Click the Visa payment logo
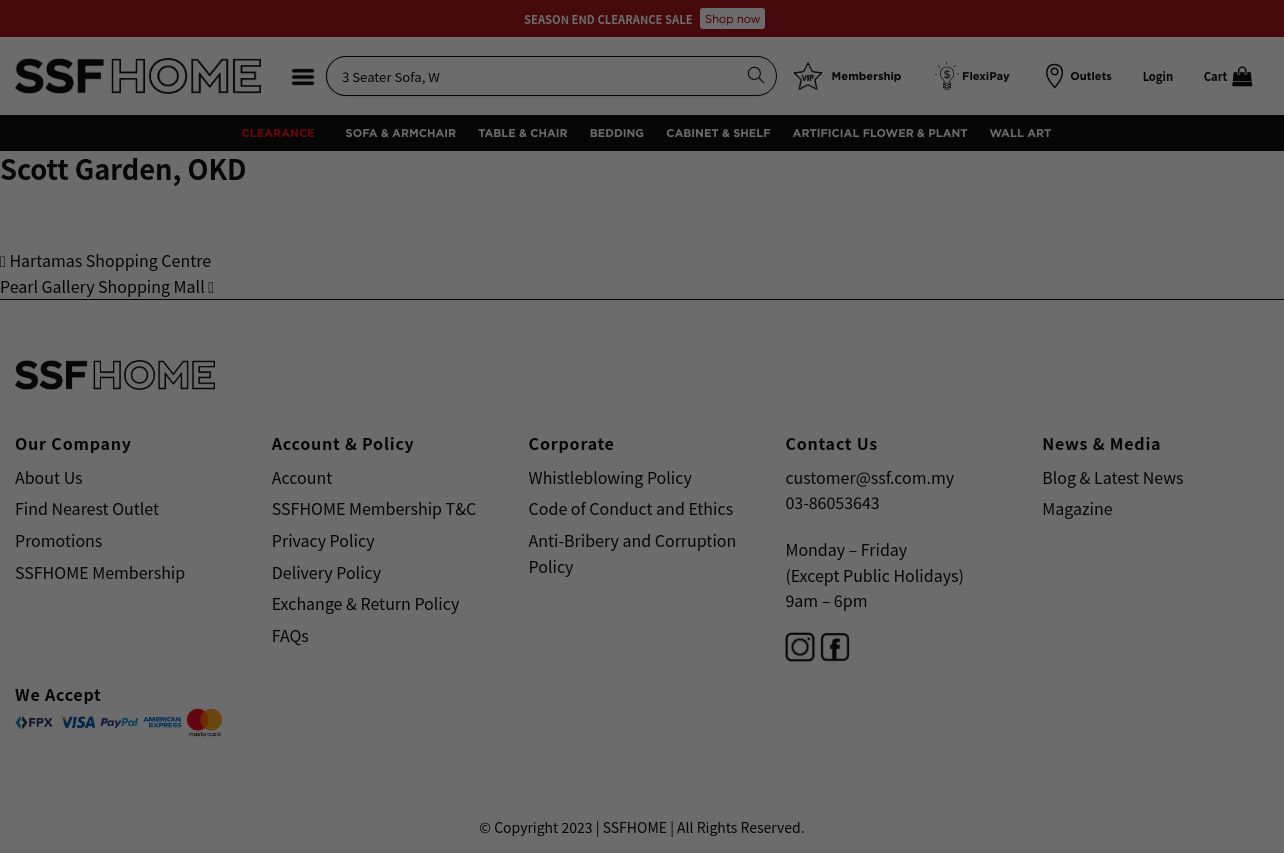1284x853 pixels. pyautogui.click(x=78, y=722)
